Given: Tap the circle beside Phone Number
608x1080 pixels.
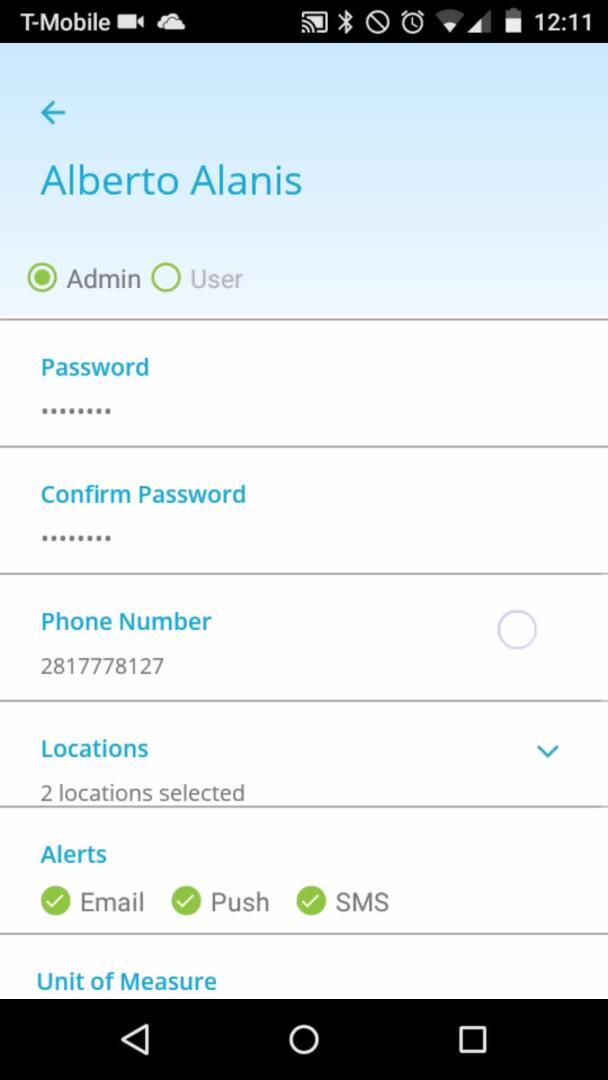Looking at the screenshot, I should (516, 630).
